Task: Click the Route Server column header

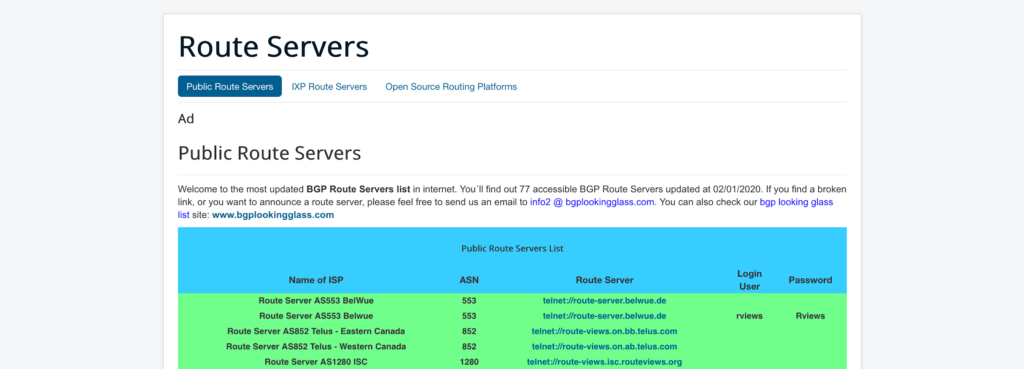Action: tap(604, 280)
